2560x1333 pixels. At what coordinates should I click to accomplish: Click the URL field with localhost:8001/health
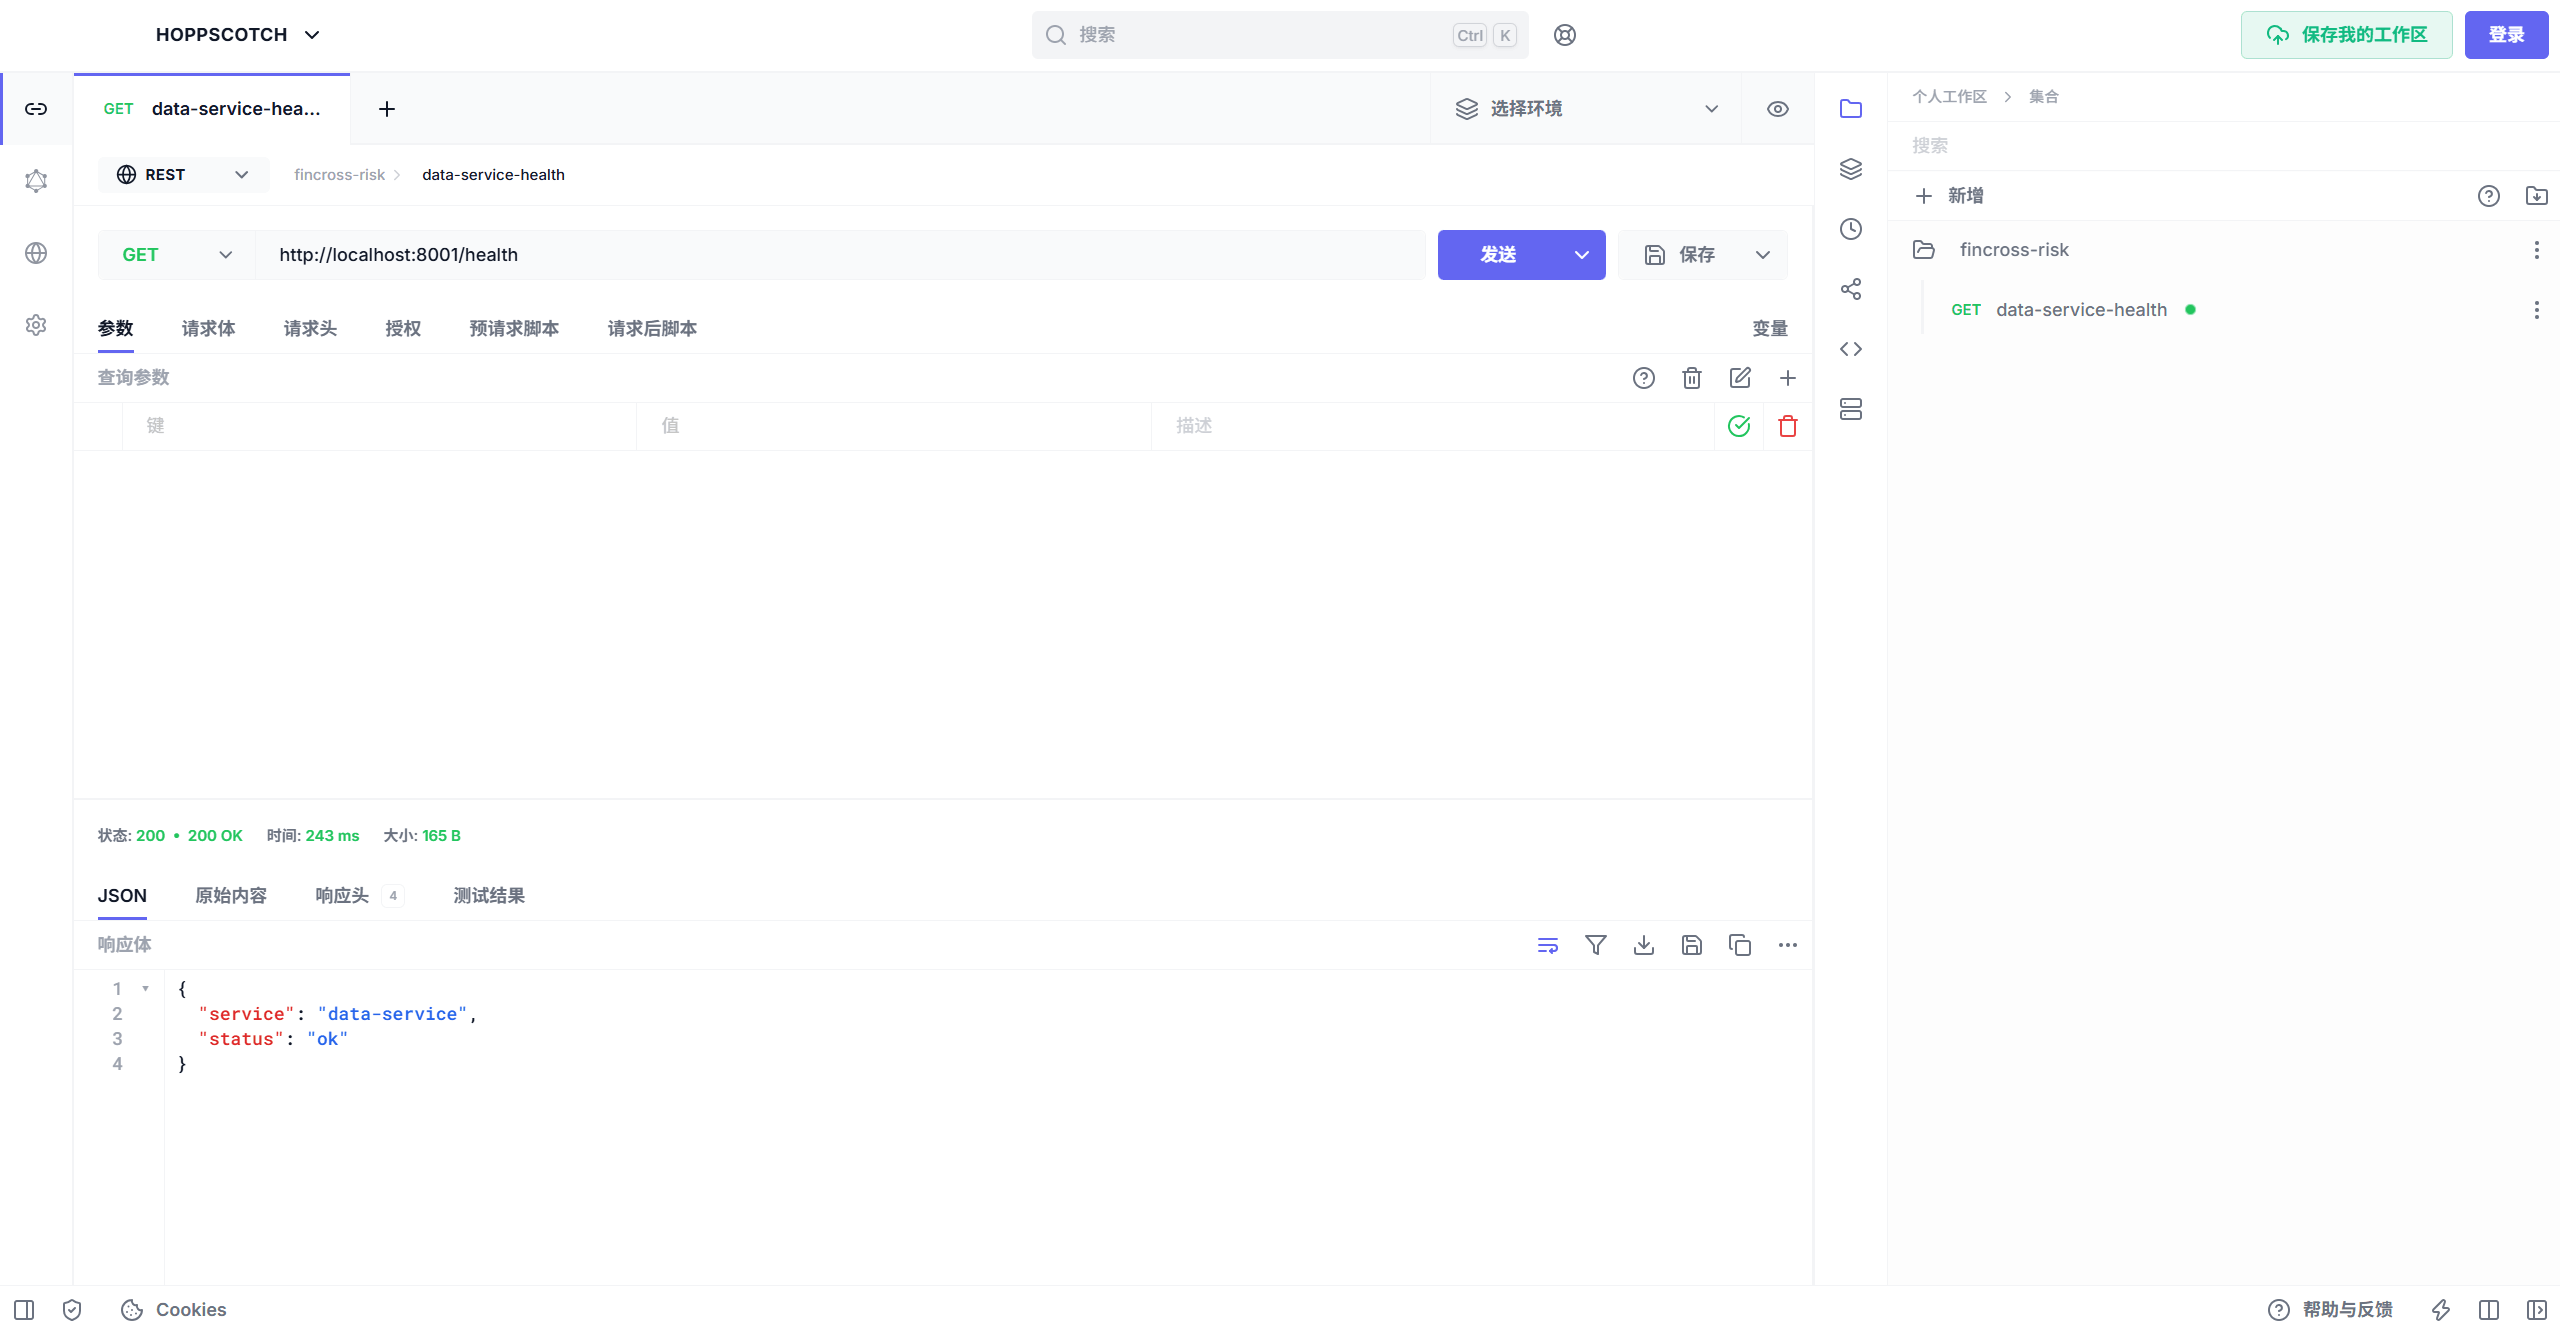840,255
